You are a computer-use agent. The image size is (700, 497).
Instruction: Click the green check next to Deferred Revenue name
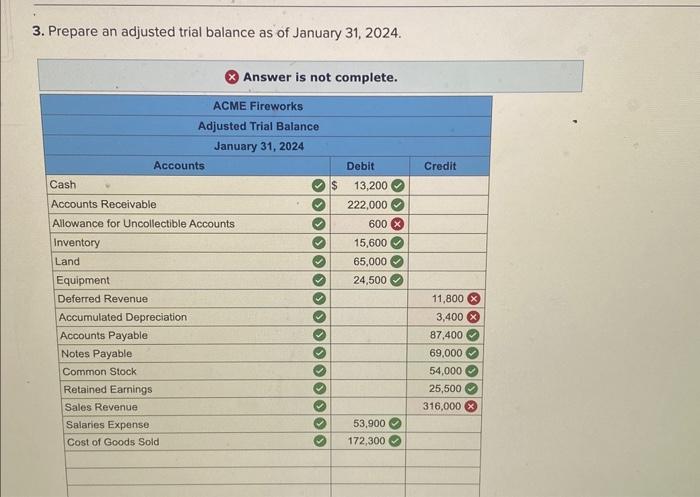(318, 298)
